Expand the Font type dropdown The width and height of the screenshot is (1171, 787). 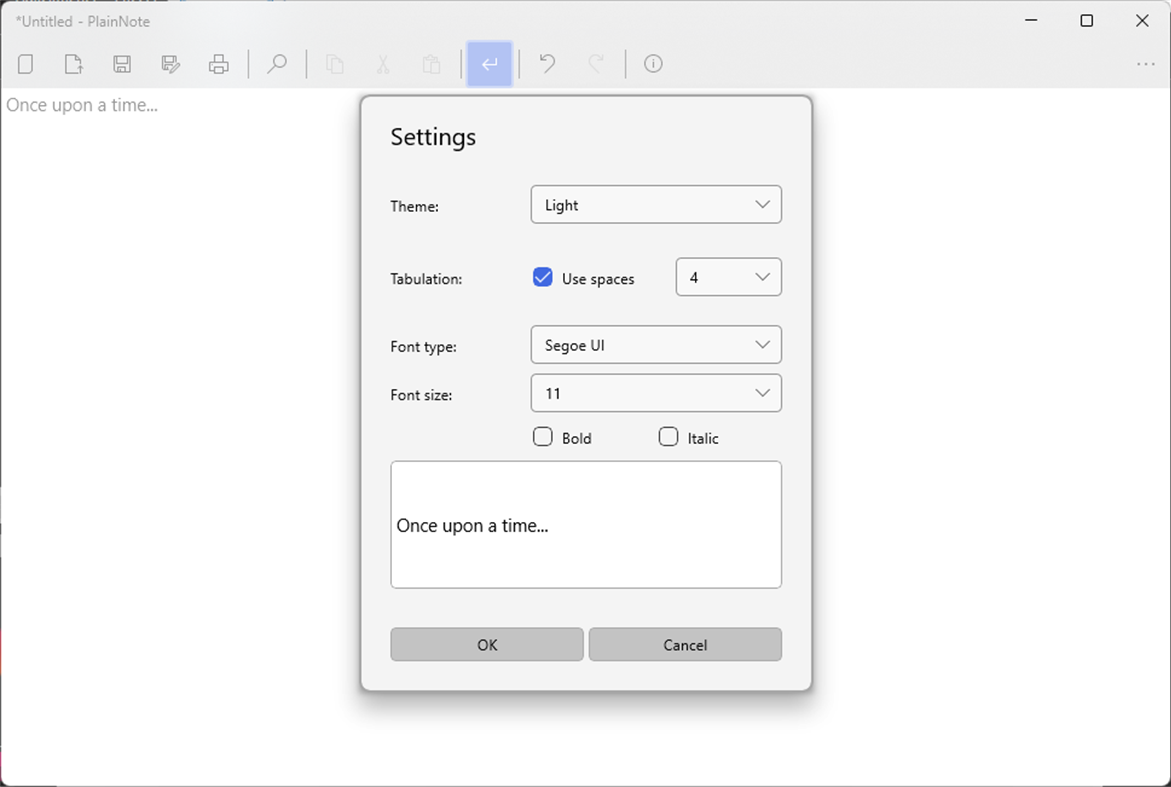pyautogui.click(x=656, y=344)
